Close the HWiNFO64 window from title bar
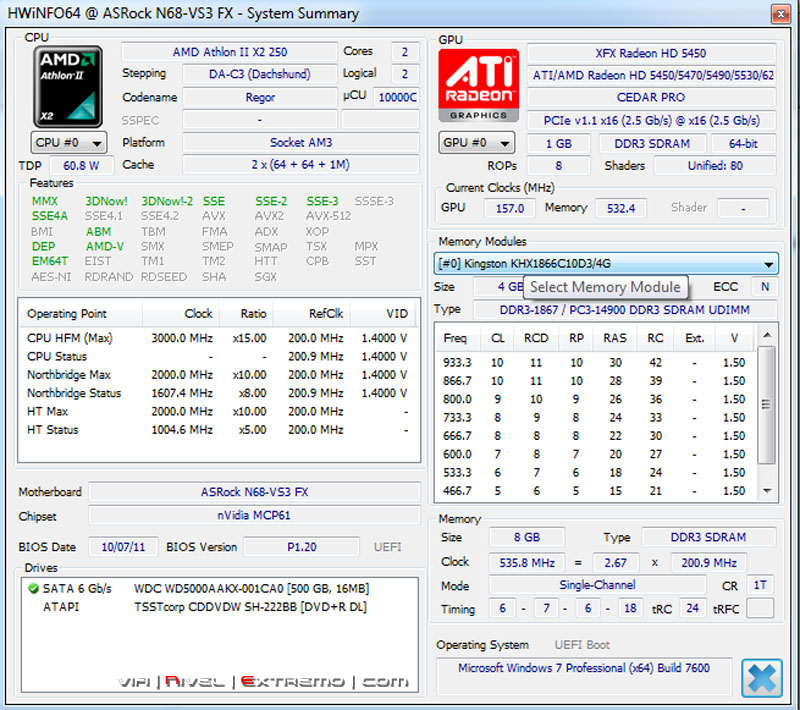 coord(780,14)
